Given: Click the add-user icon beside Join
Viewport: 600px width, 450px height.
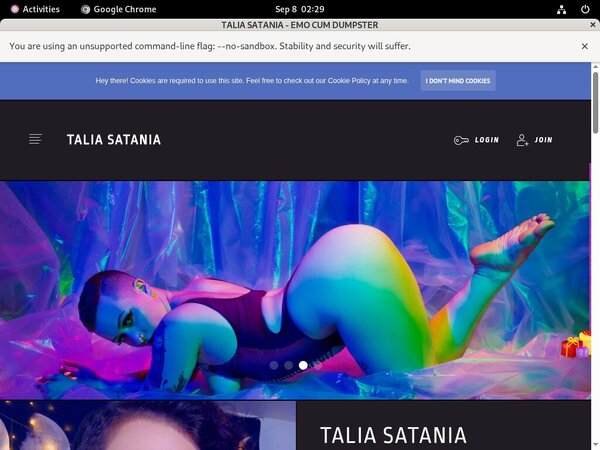Looking at the screenshot, I should 522,140.
